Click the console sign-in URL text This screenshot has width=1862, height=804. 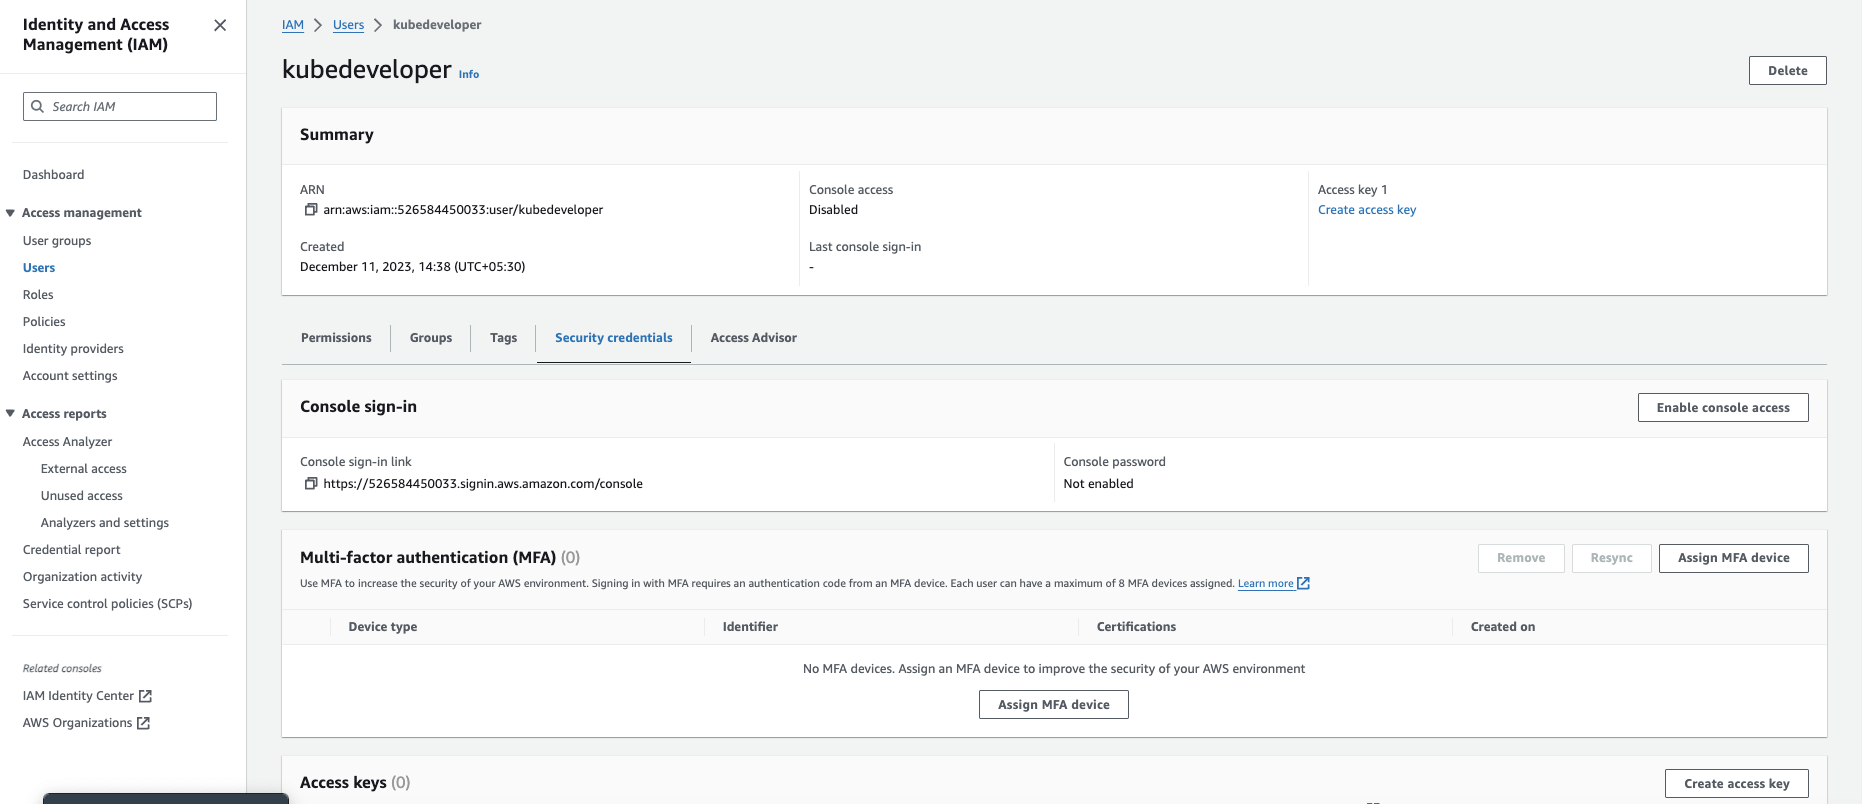(x=483, y=484)
